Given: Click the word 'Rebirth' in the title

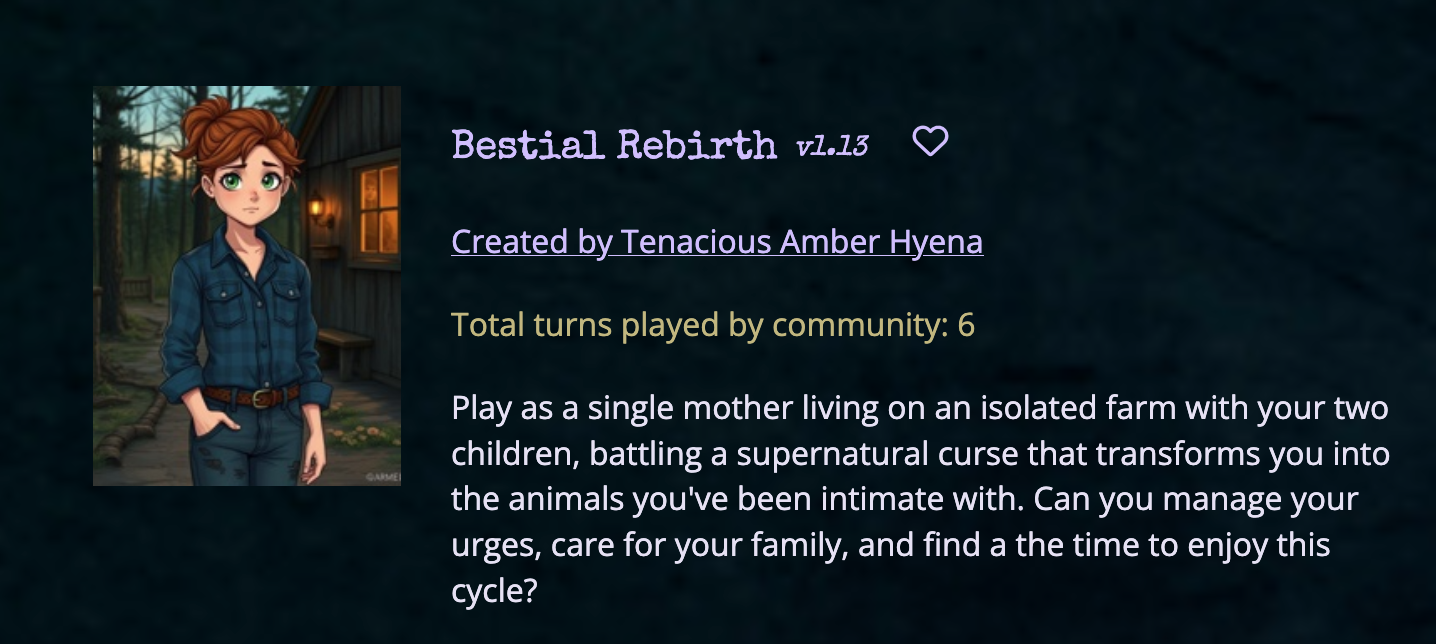Looking at the screenshot, I should pyautogui.click(x=696, y=145).
